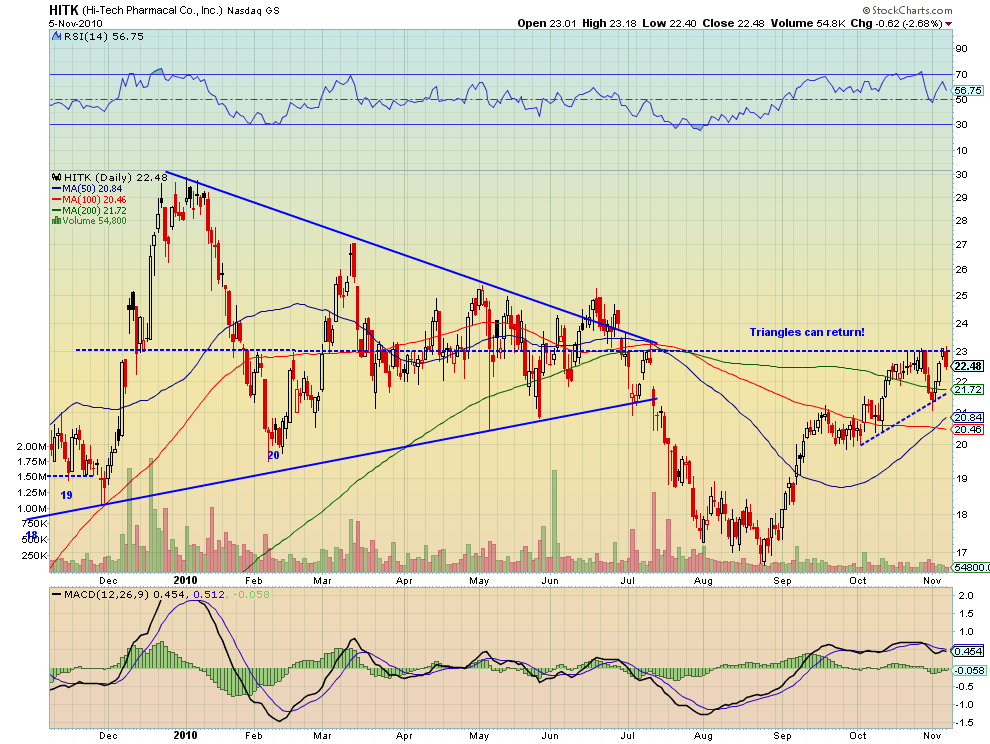This screenshot has width=990, height=744.
Task: Click the 27 label on price axis
Action: pyautogui.click(x=962, y=245)
